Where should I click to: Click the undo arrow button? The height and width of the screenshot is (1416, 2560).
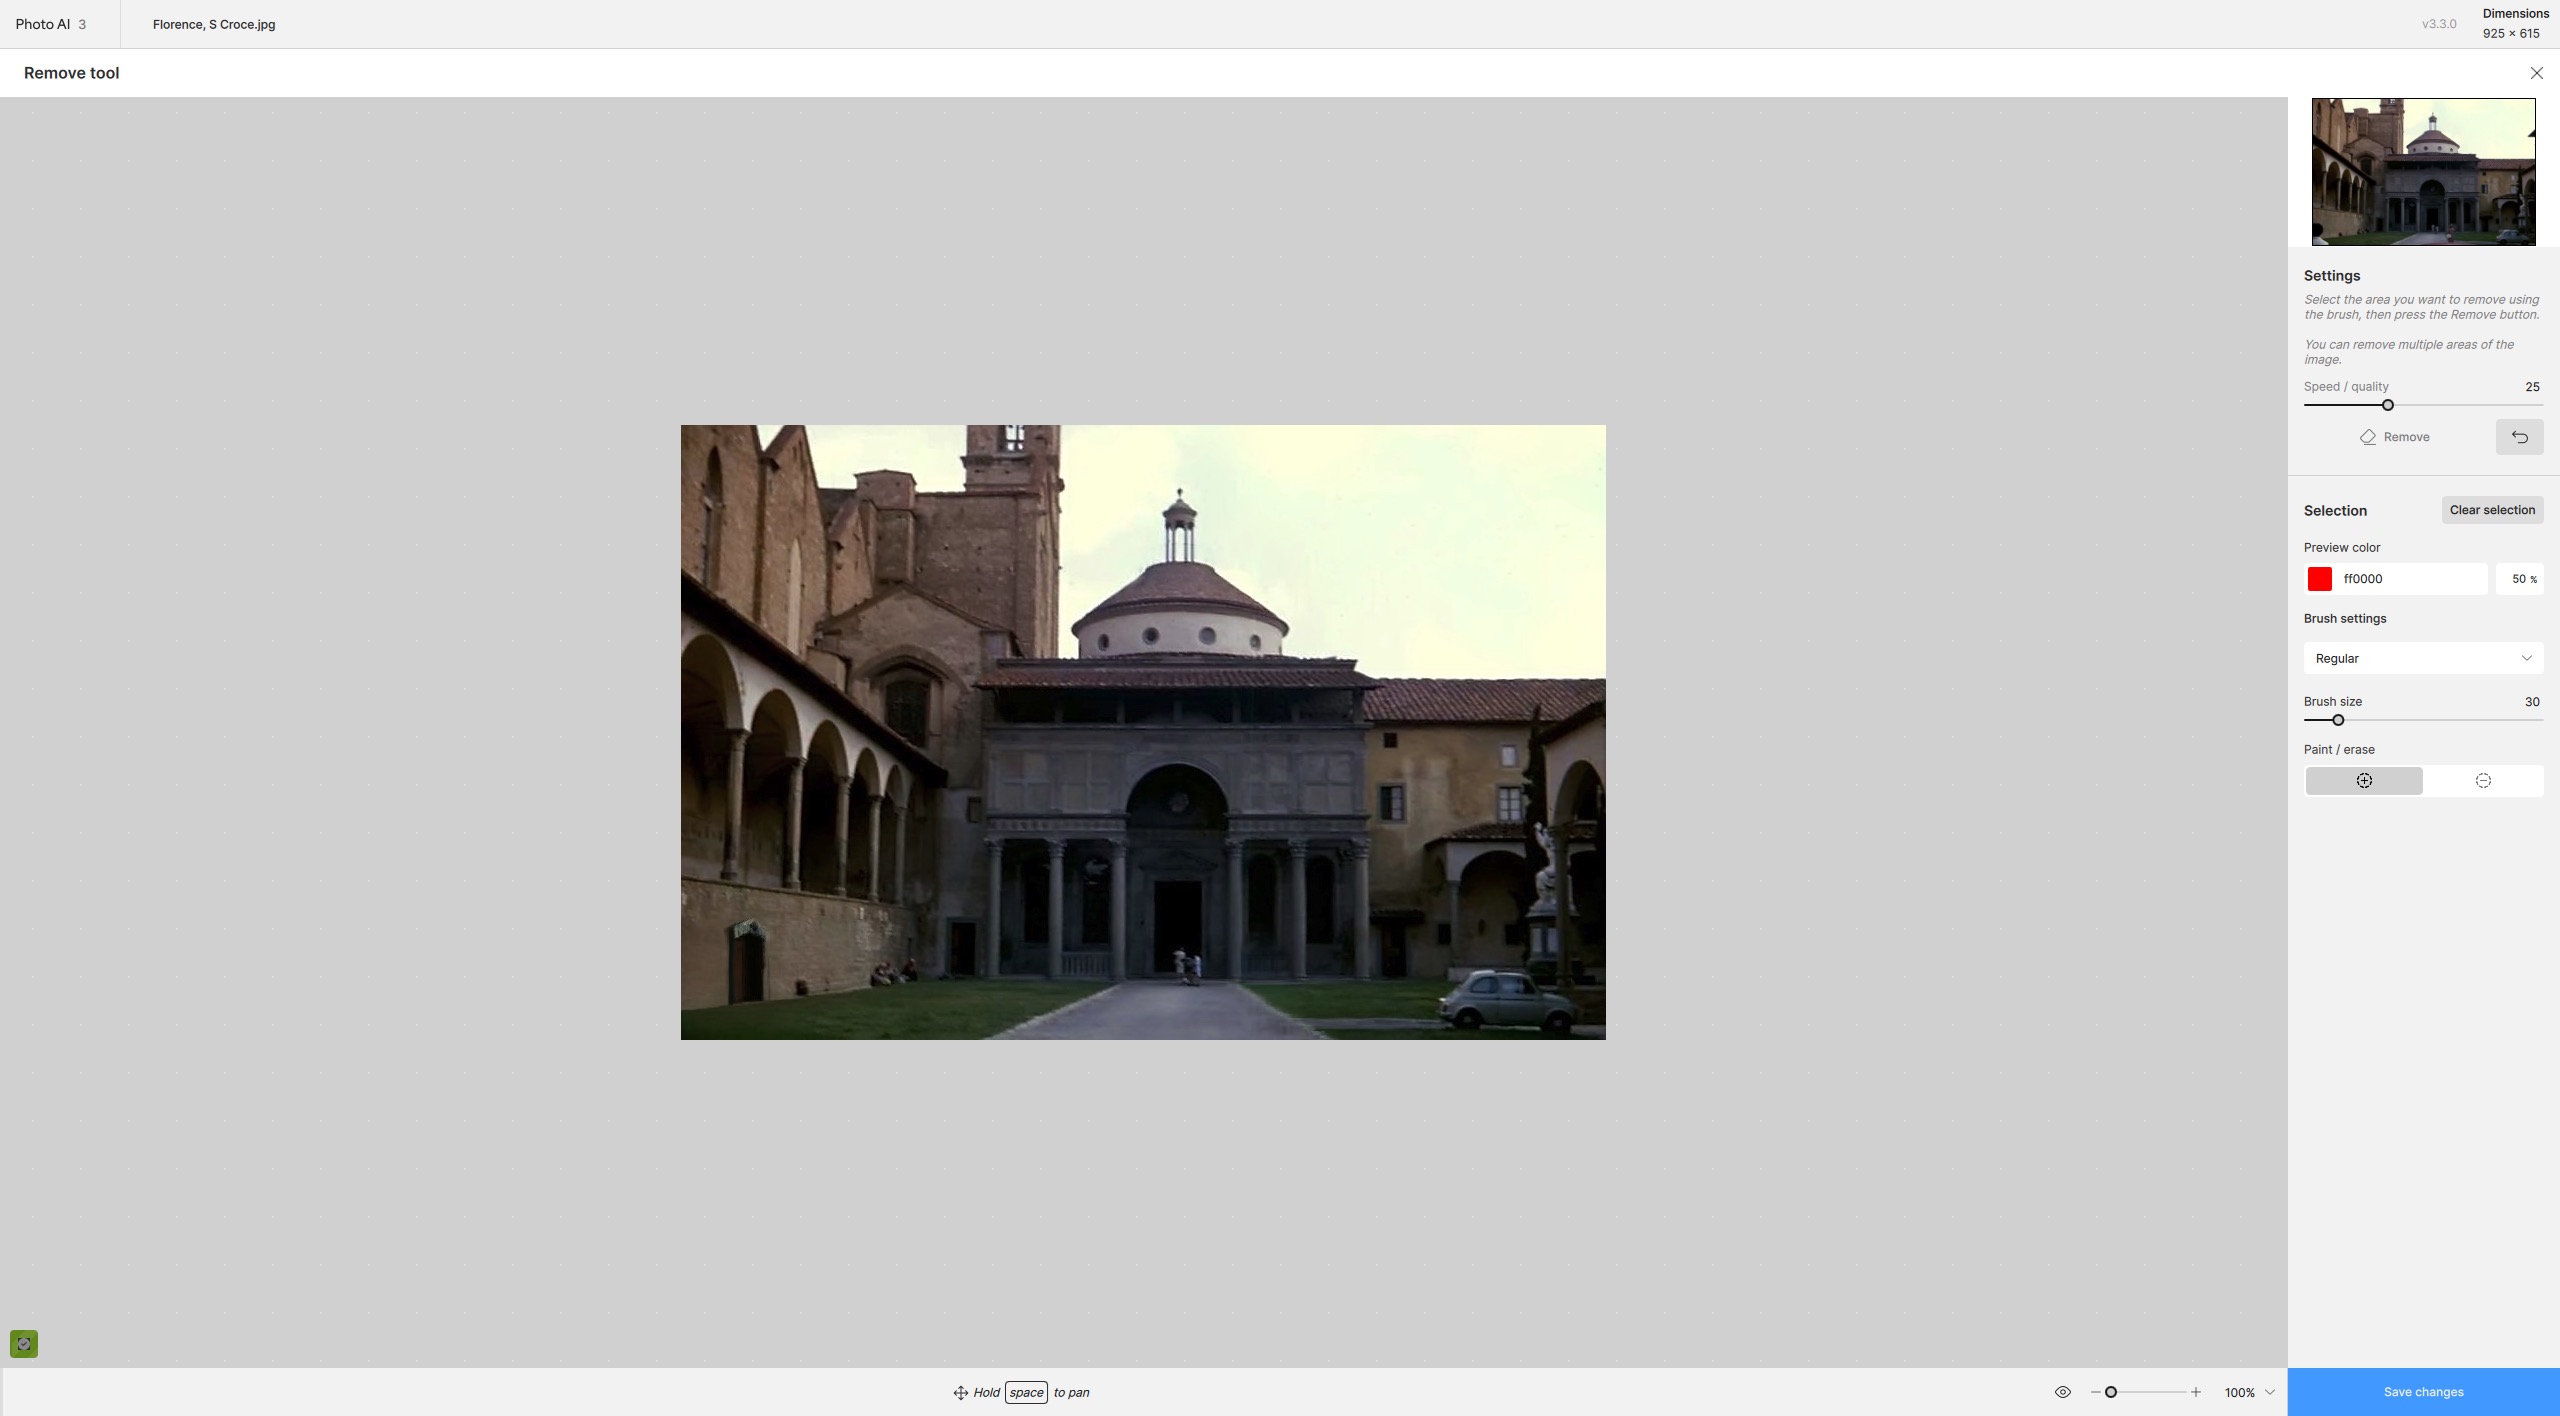tap(2519, 437)
